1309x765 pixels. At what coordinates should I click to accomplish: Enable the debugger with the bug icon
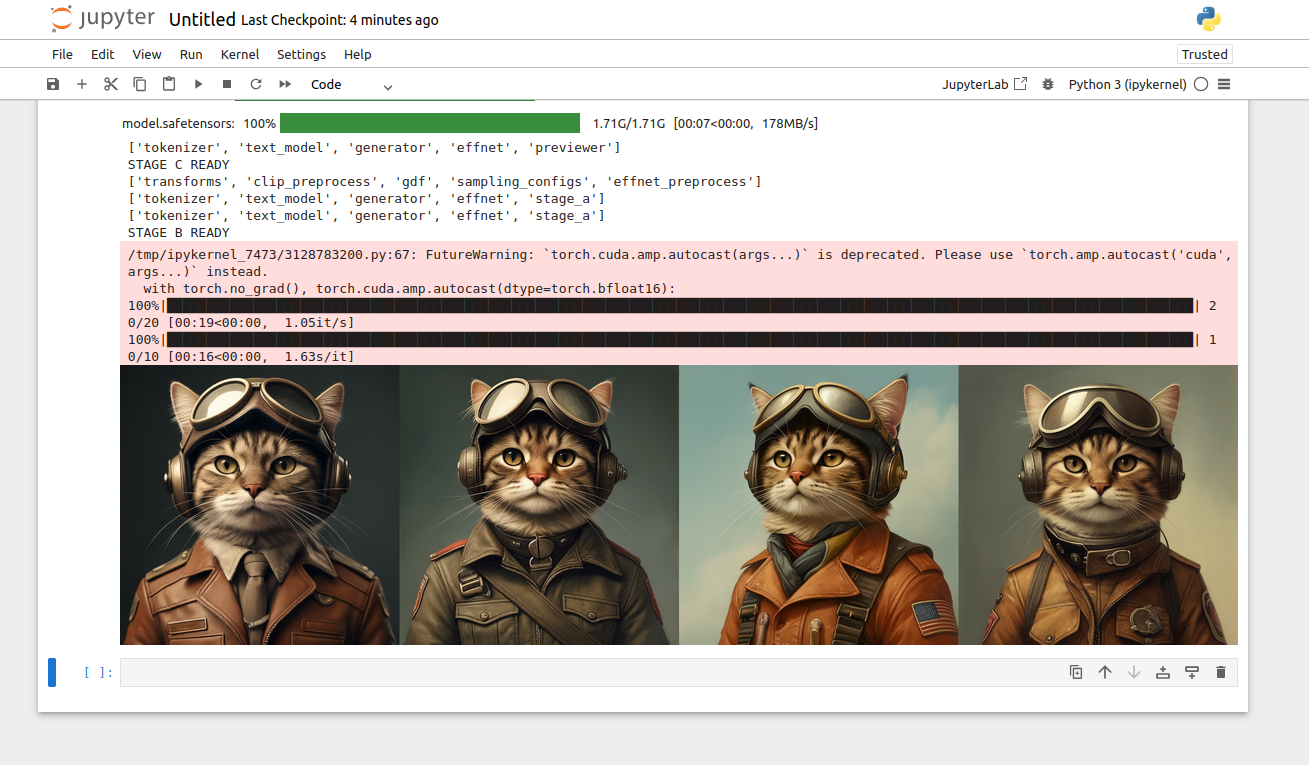pos(1048,85)
